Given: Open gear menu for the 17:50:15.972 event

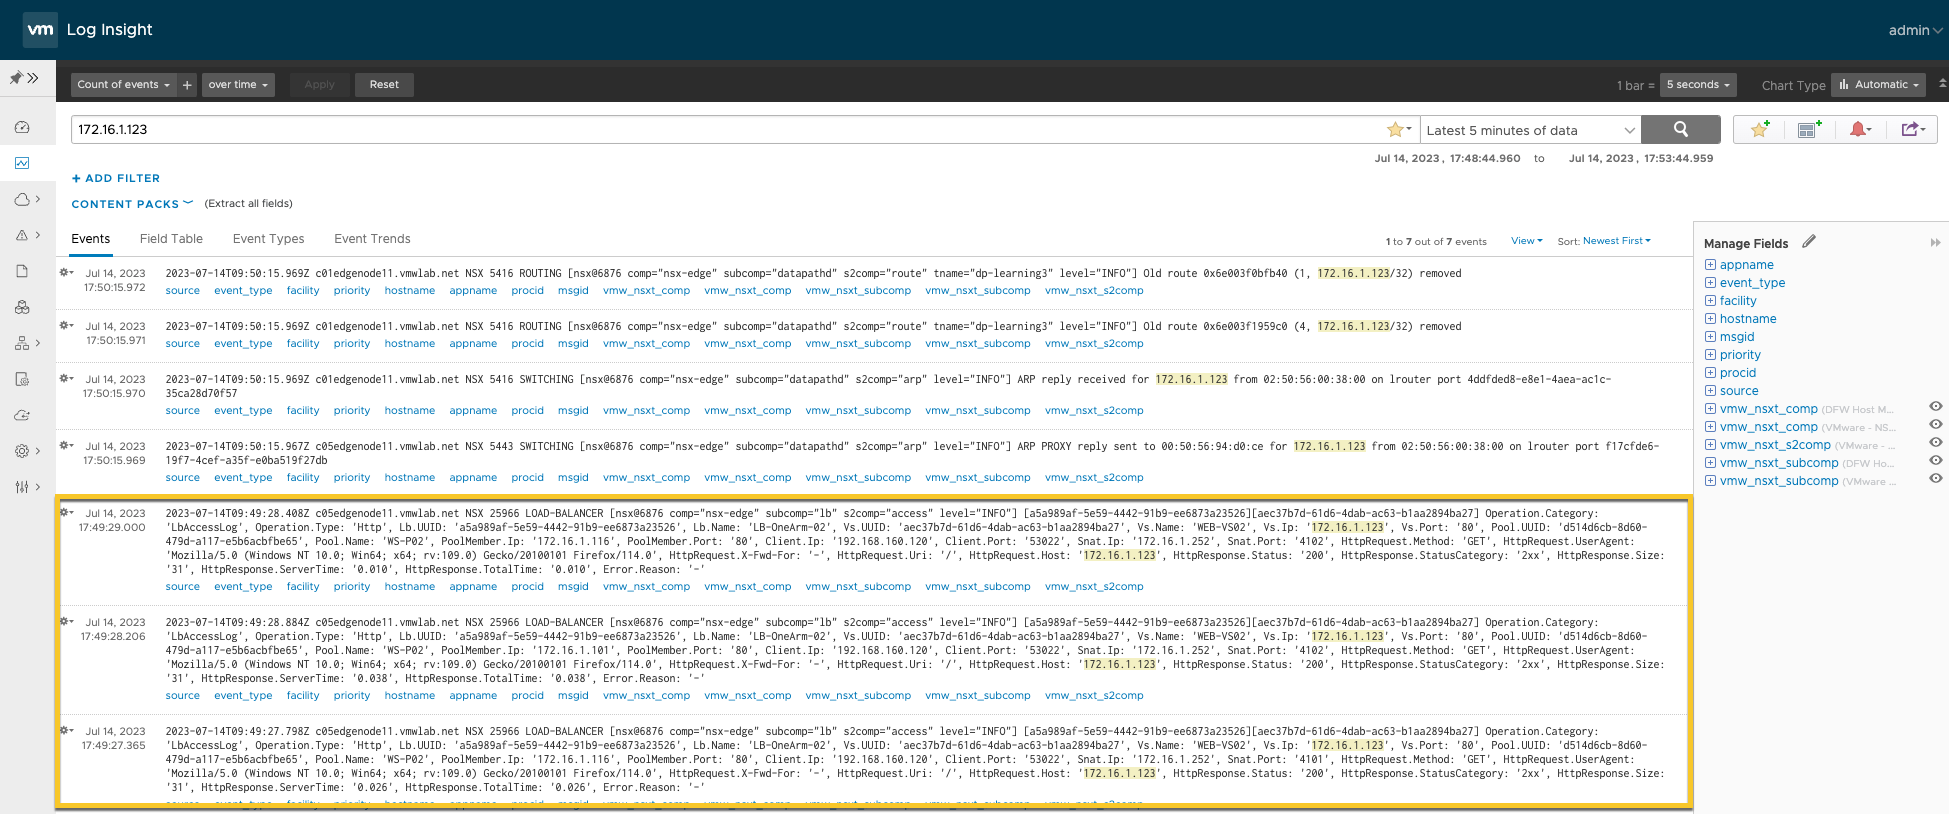Looking at the screenshot, I should (x=66, y=272).
